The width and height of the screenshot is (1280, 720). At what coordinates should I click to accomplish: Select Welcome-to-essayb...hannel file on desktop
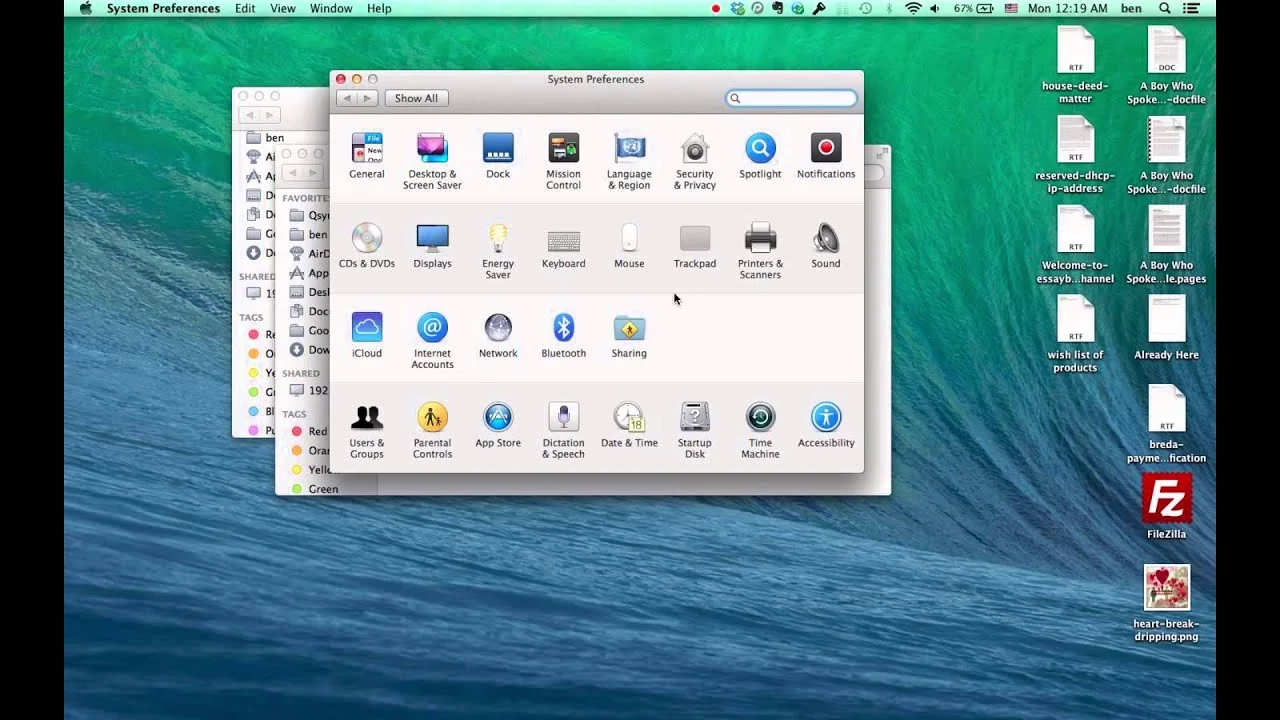pos(1075,245)
